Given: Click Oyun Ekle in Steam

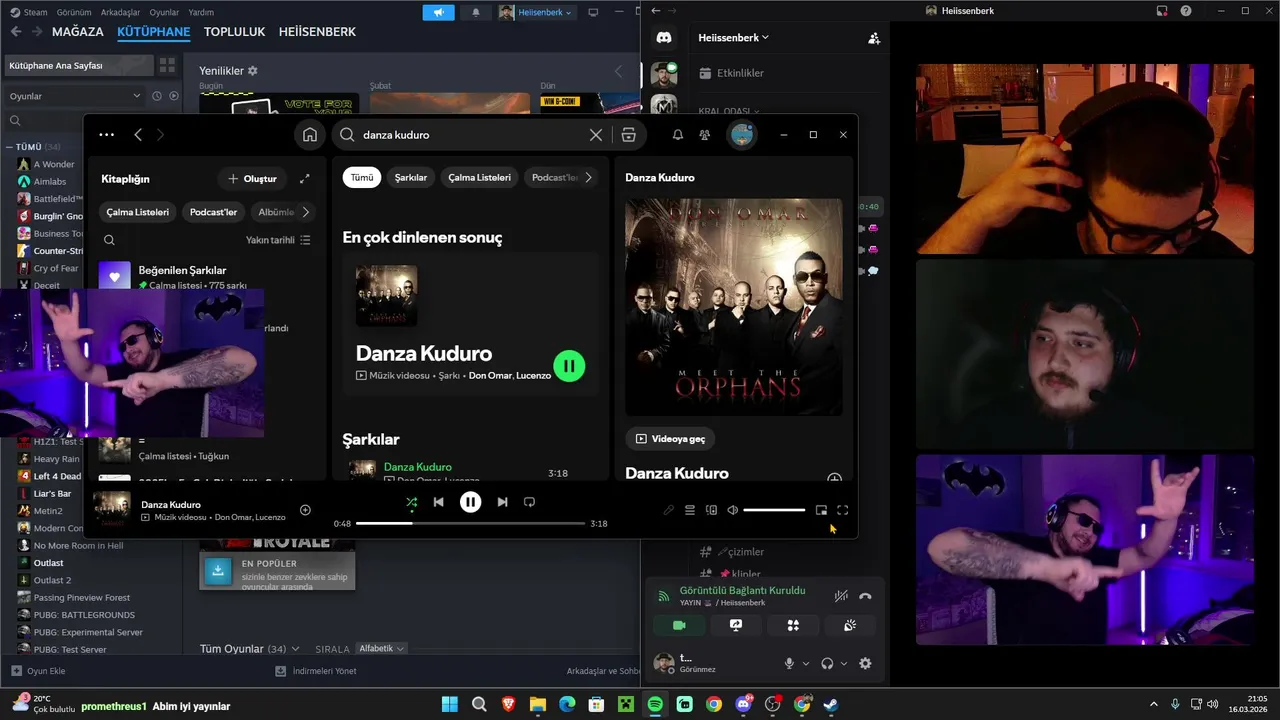Looking at the screenshot, I should 38,671.
